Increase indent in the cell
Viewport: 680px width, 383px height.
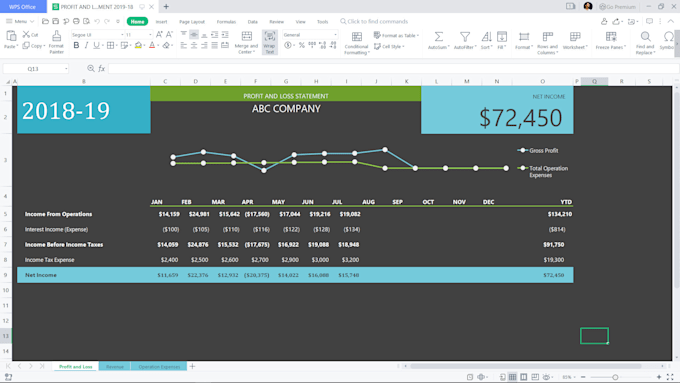pyautogui.click(x=225, y=34)
